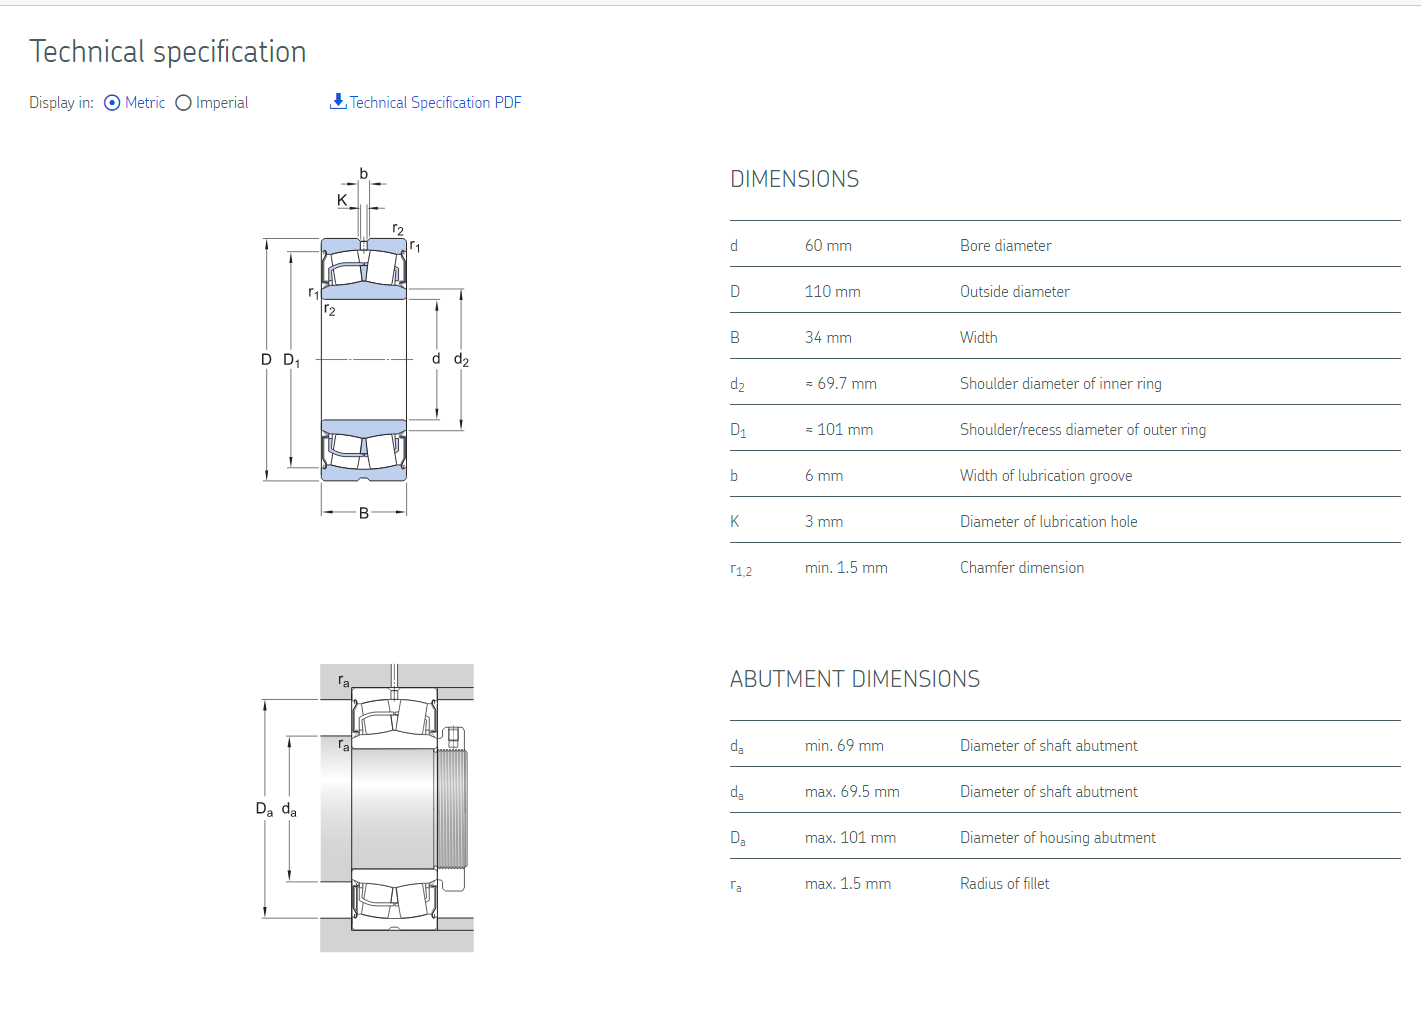Click Diameter of housing abutment label

click(1057, 838)
